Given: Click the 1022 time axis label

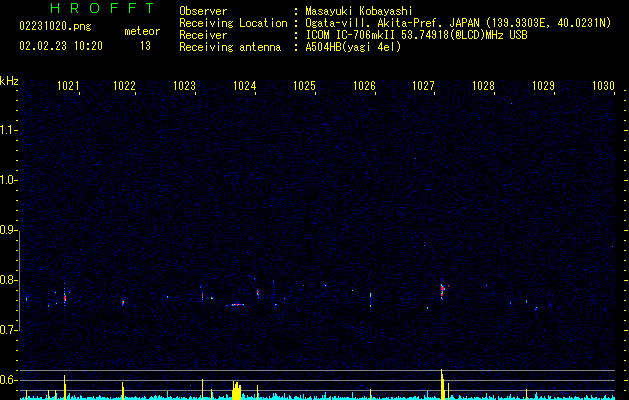Looking at the screenshot, I should coord(124,86).
